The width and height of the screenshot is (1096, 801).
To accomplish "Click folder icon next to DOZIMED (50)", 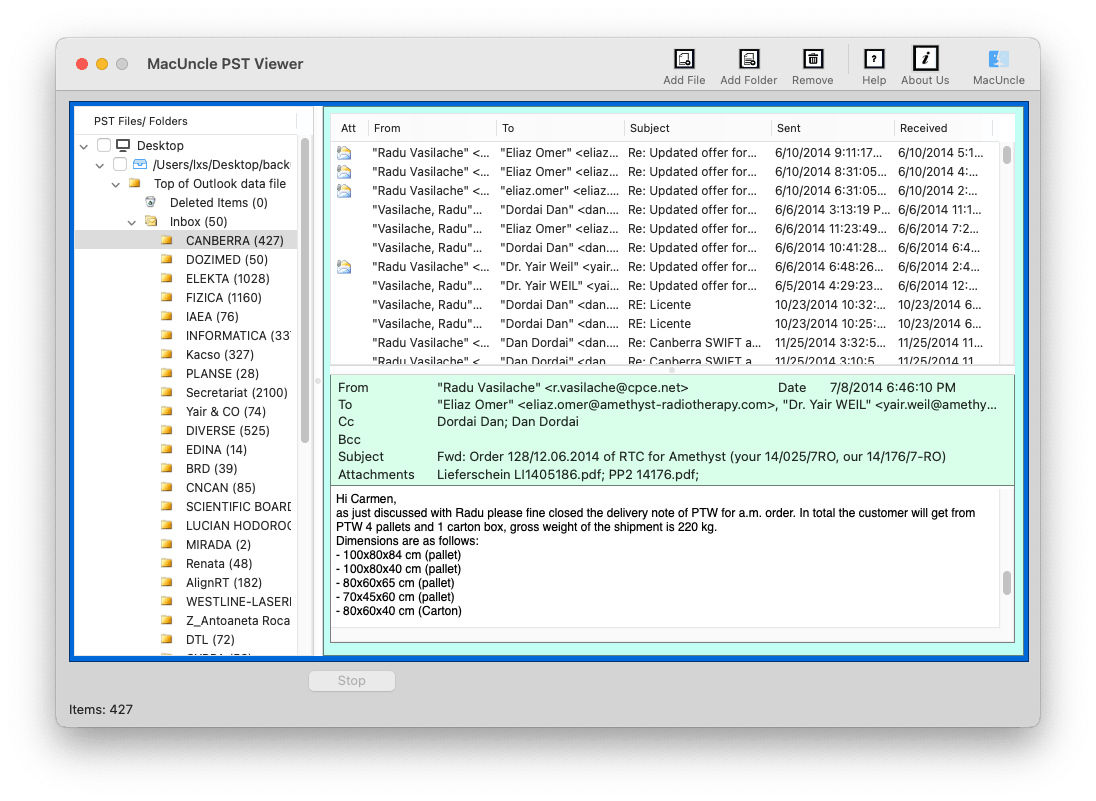I will pos(166,259).
